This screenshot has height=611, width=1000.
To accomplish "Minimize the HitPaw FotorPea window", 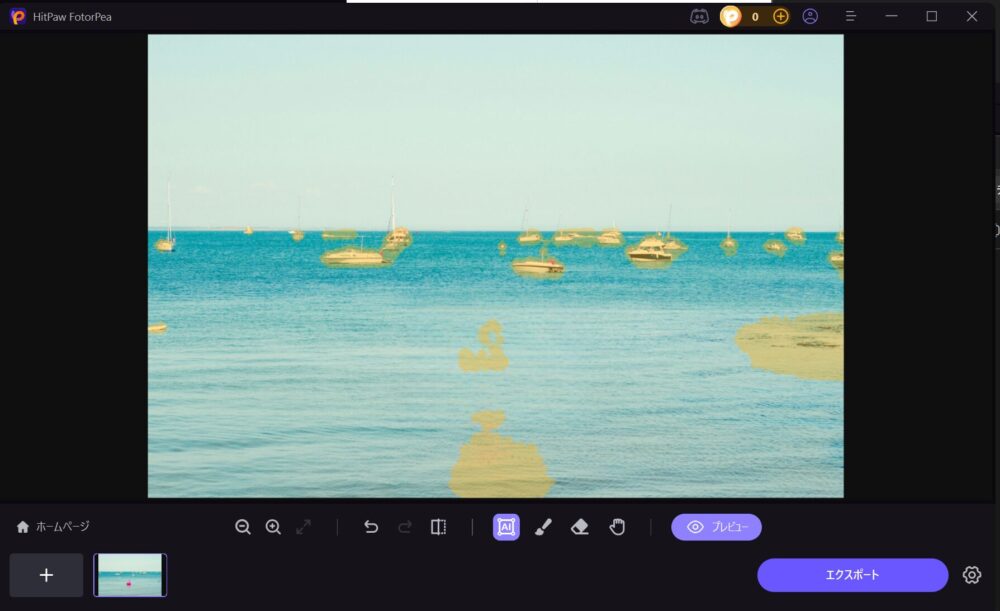I will pos(892,17).
